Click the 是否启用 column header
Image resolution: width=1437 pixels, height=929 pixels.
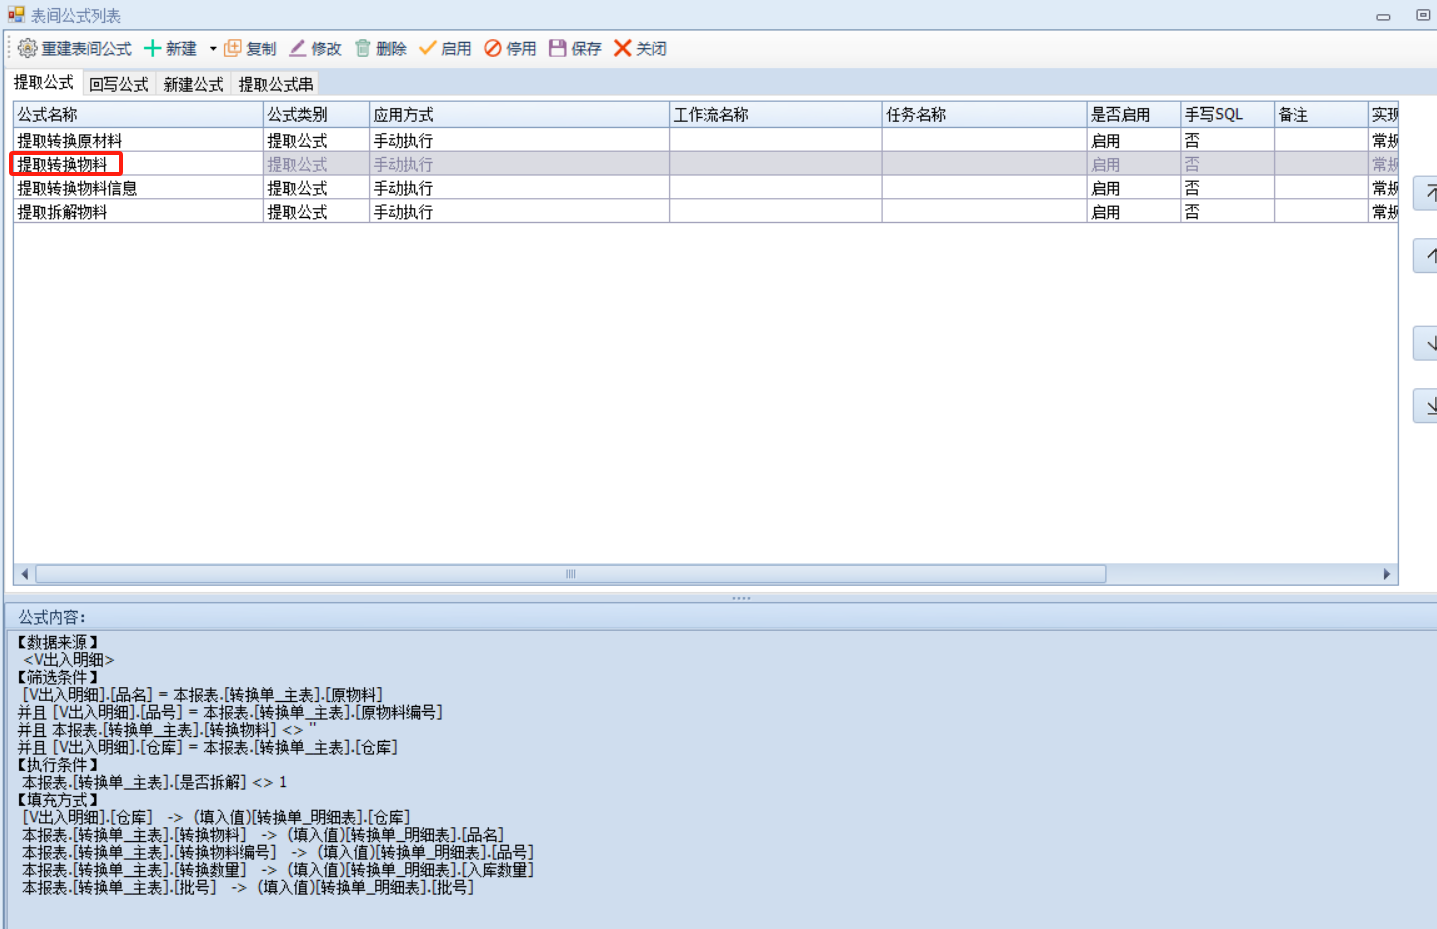coord(1132,115)
